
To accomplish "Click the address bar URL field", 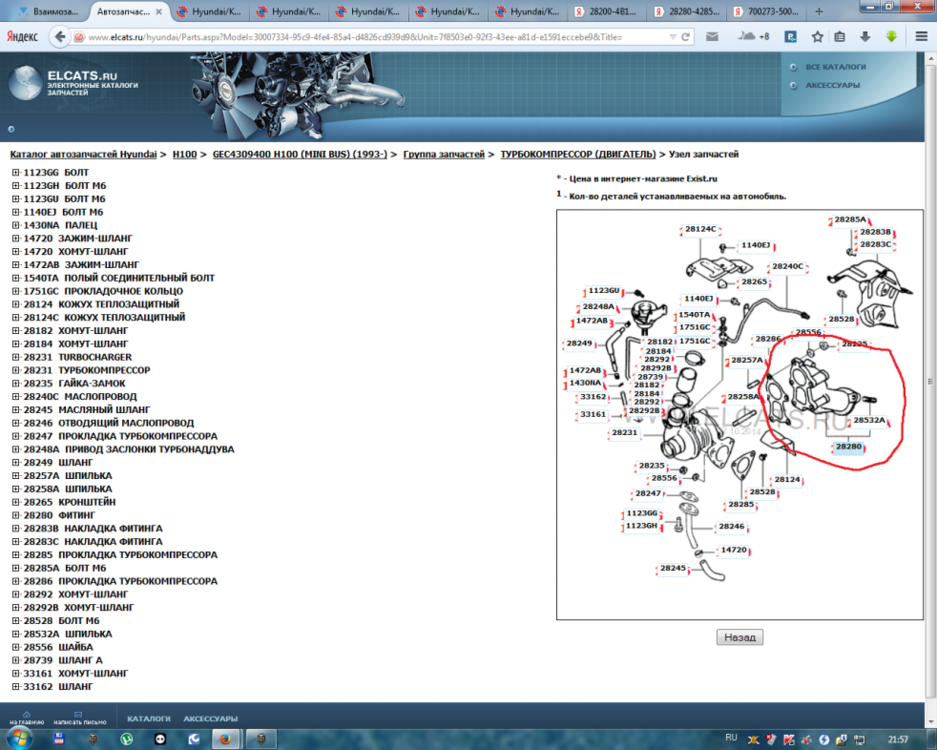I will 376,37.
